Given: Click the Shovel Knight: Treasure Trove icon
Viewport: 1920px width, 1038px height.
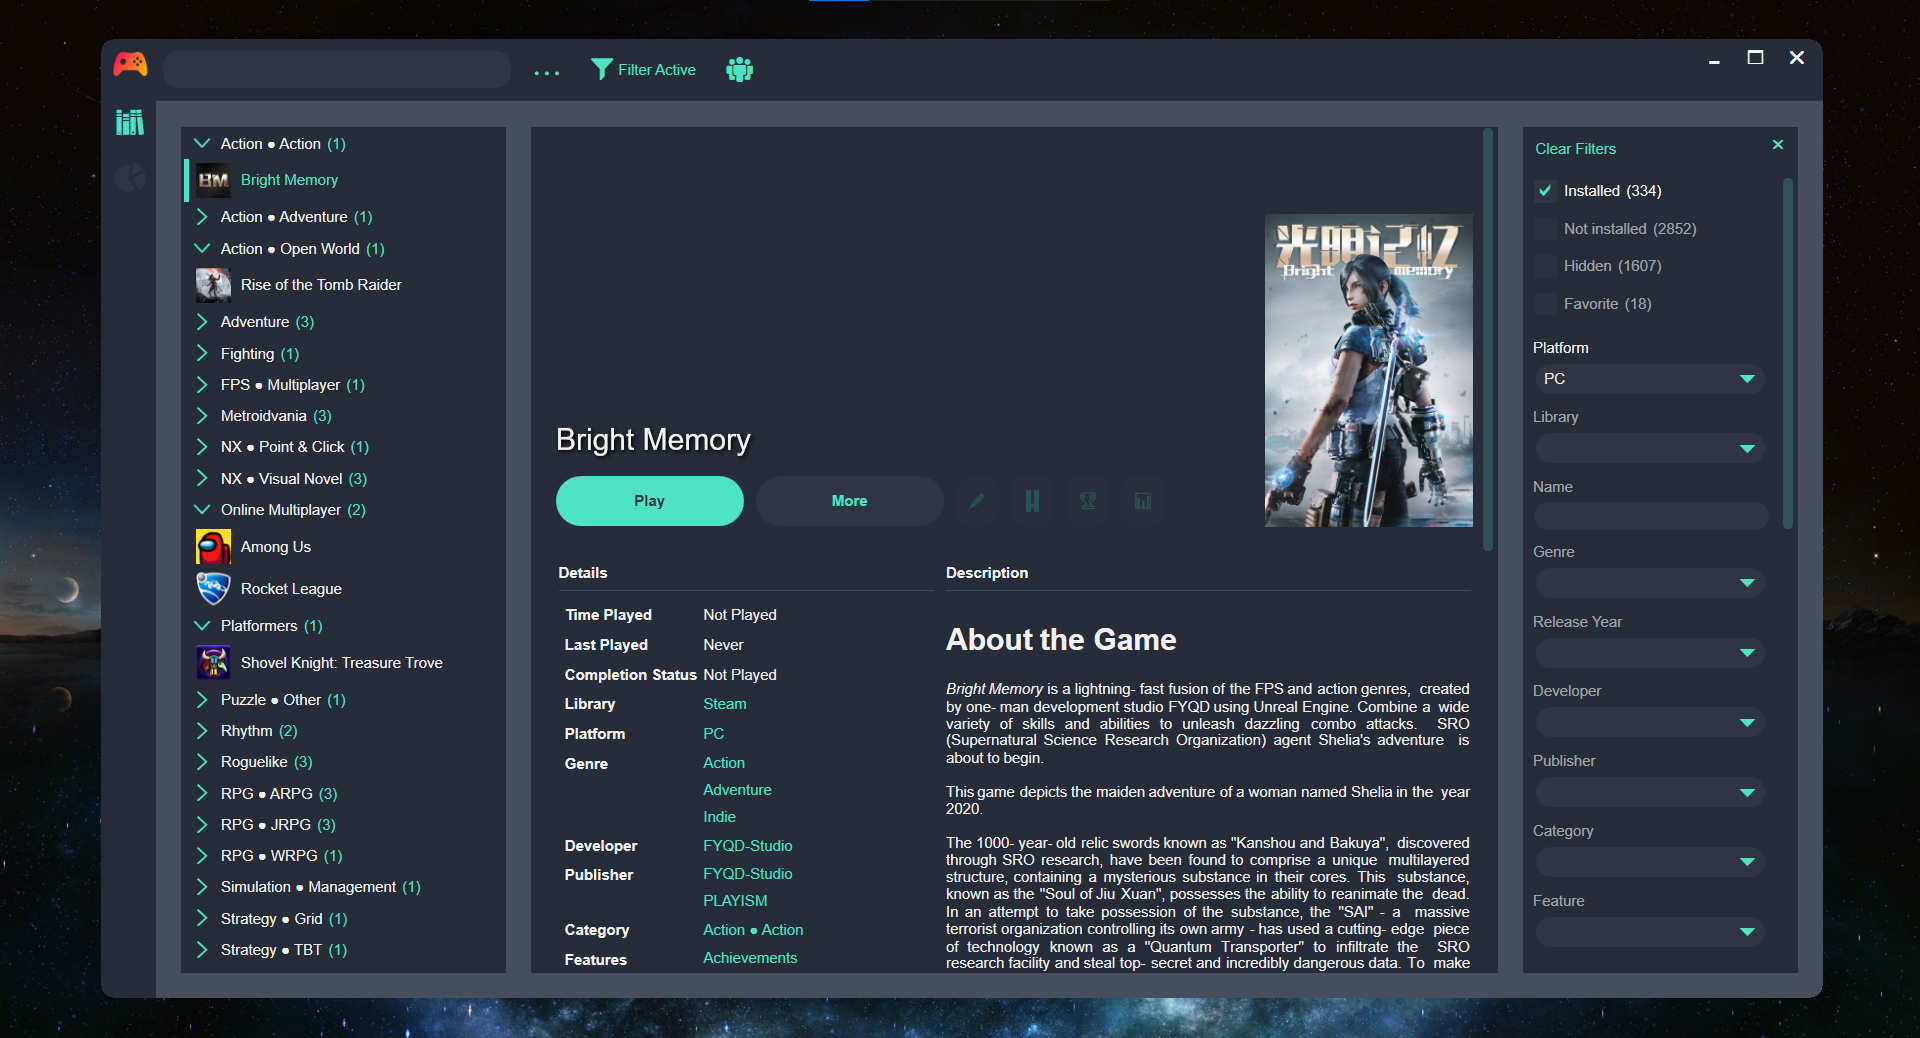Looking at the screenshot, I should coord(213,663).
